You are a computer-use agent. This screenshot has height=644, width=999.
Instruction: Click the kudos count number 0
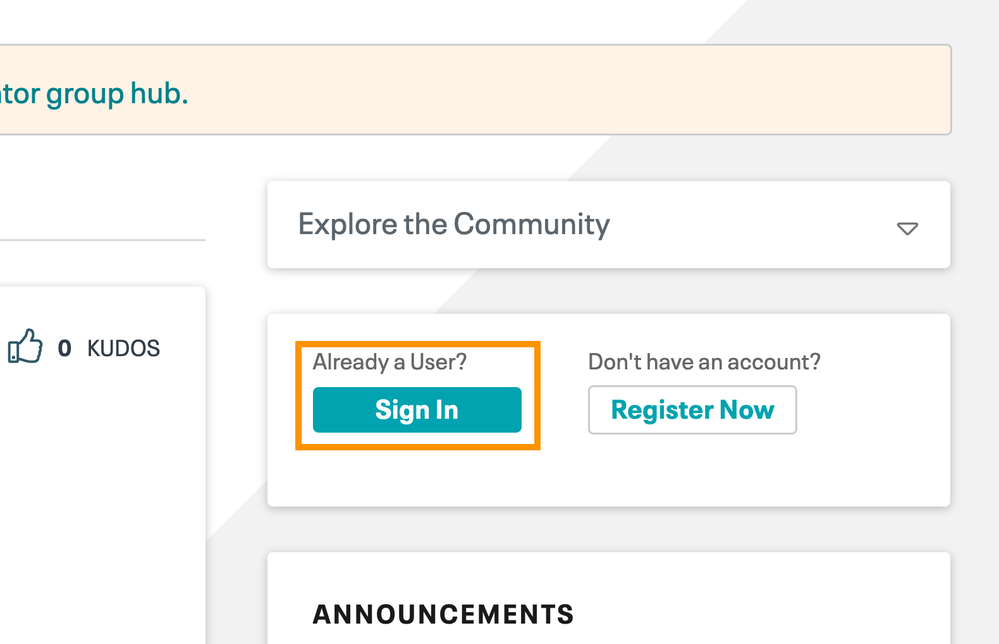click(64, 348)
